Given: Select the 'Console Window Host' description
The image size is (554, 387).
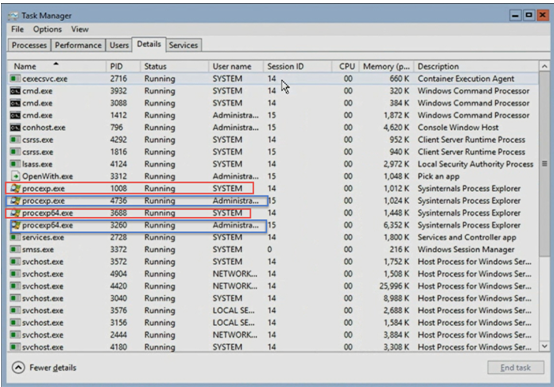Looking at the screenshot, I should 458,127.
